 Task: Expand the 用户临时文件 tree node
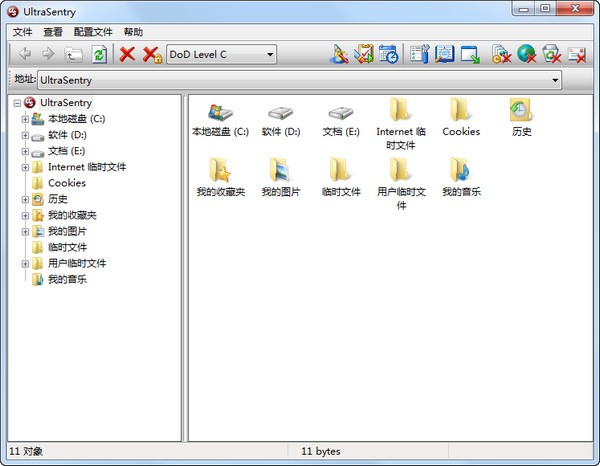click(25, 264)
